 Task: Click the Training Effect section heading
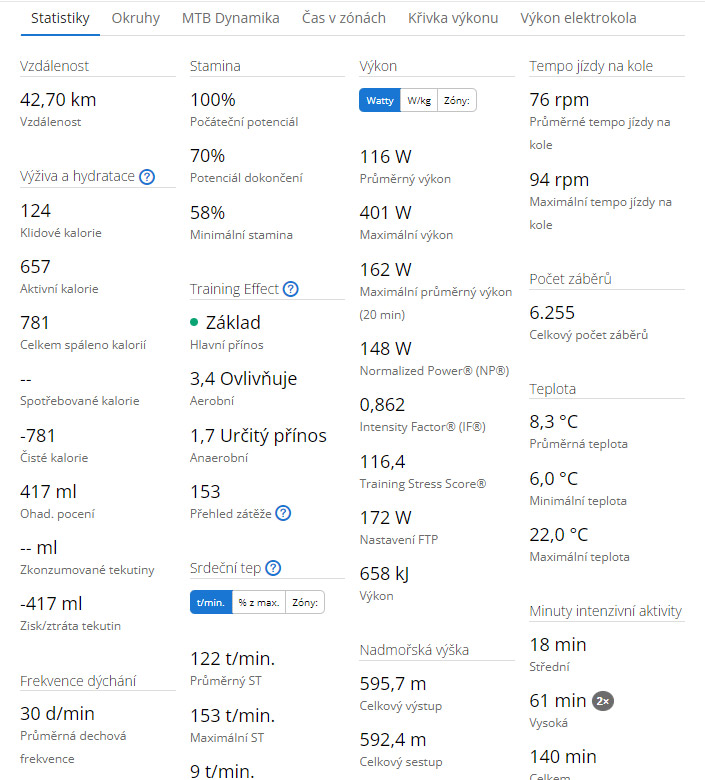tap(235, 289)
